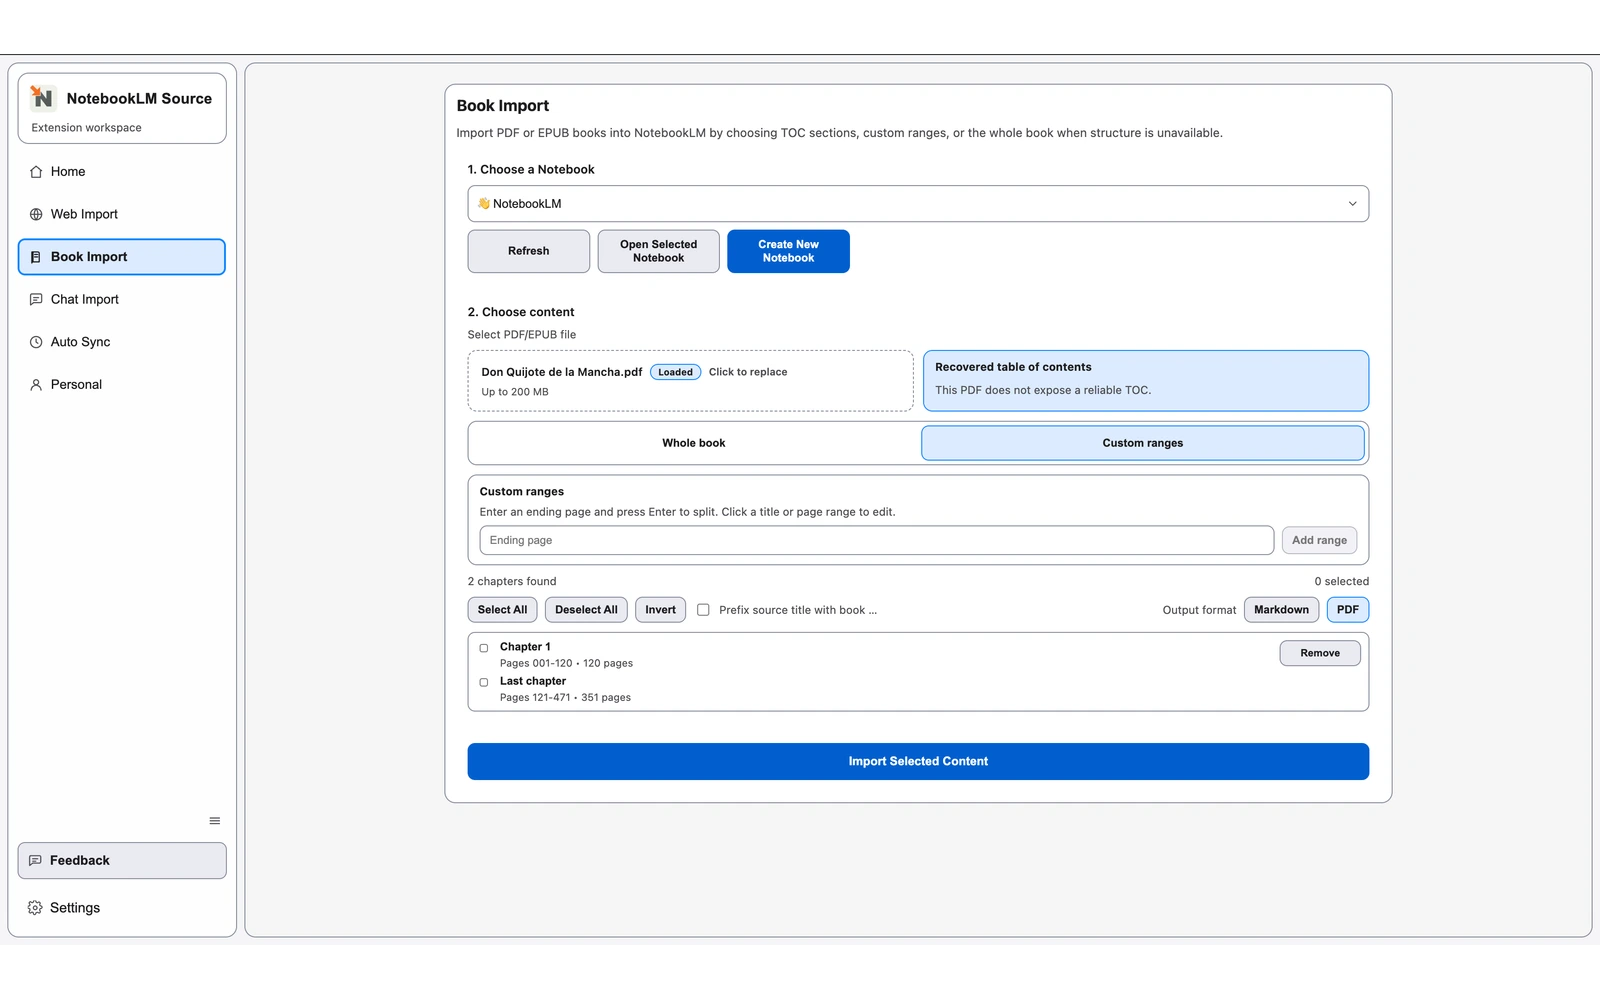Select the Home icon in sidebar
The height and width of the screenshot is (1000, 1600).
[x=36, y=171]
